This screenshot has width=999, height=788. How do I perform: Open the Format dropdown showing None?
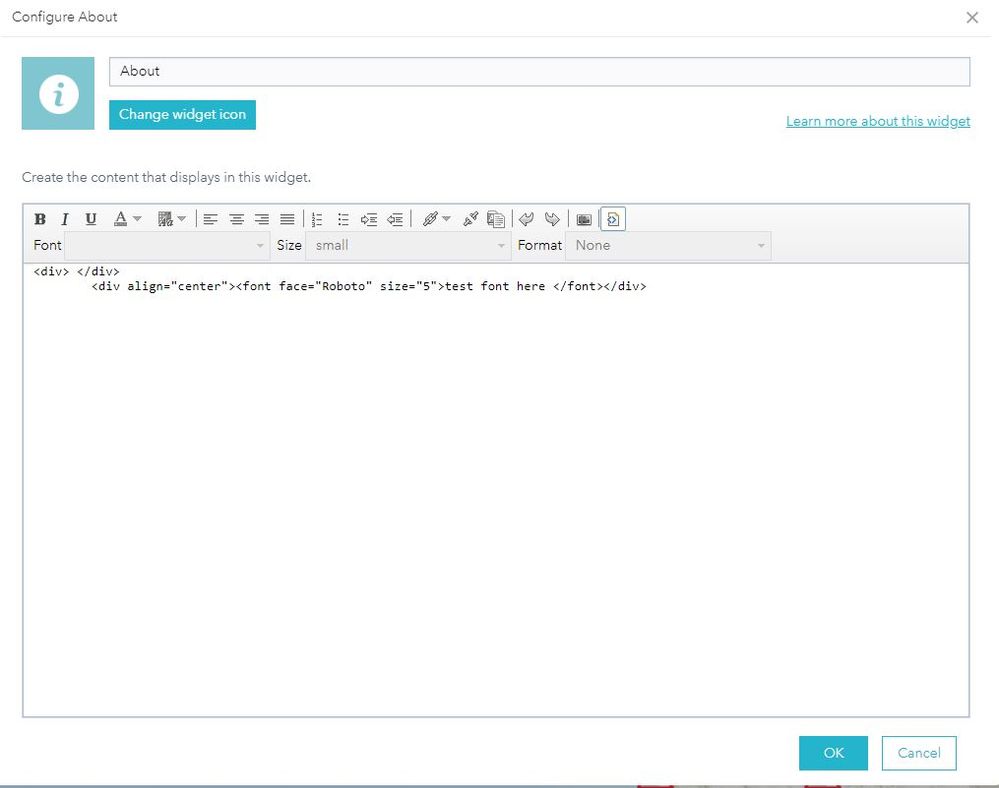click(x=668, y=246)
